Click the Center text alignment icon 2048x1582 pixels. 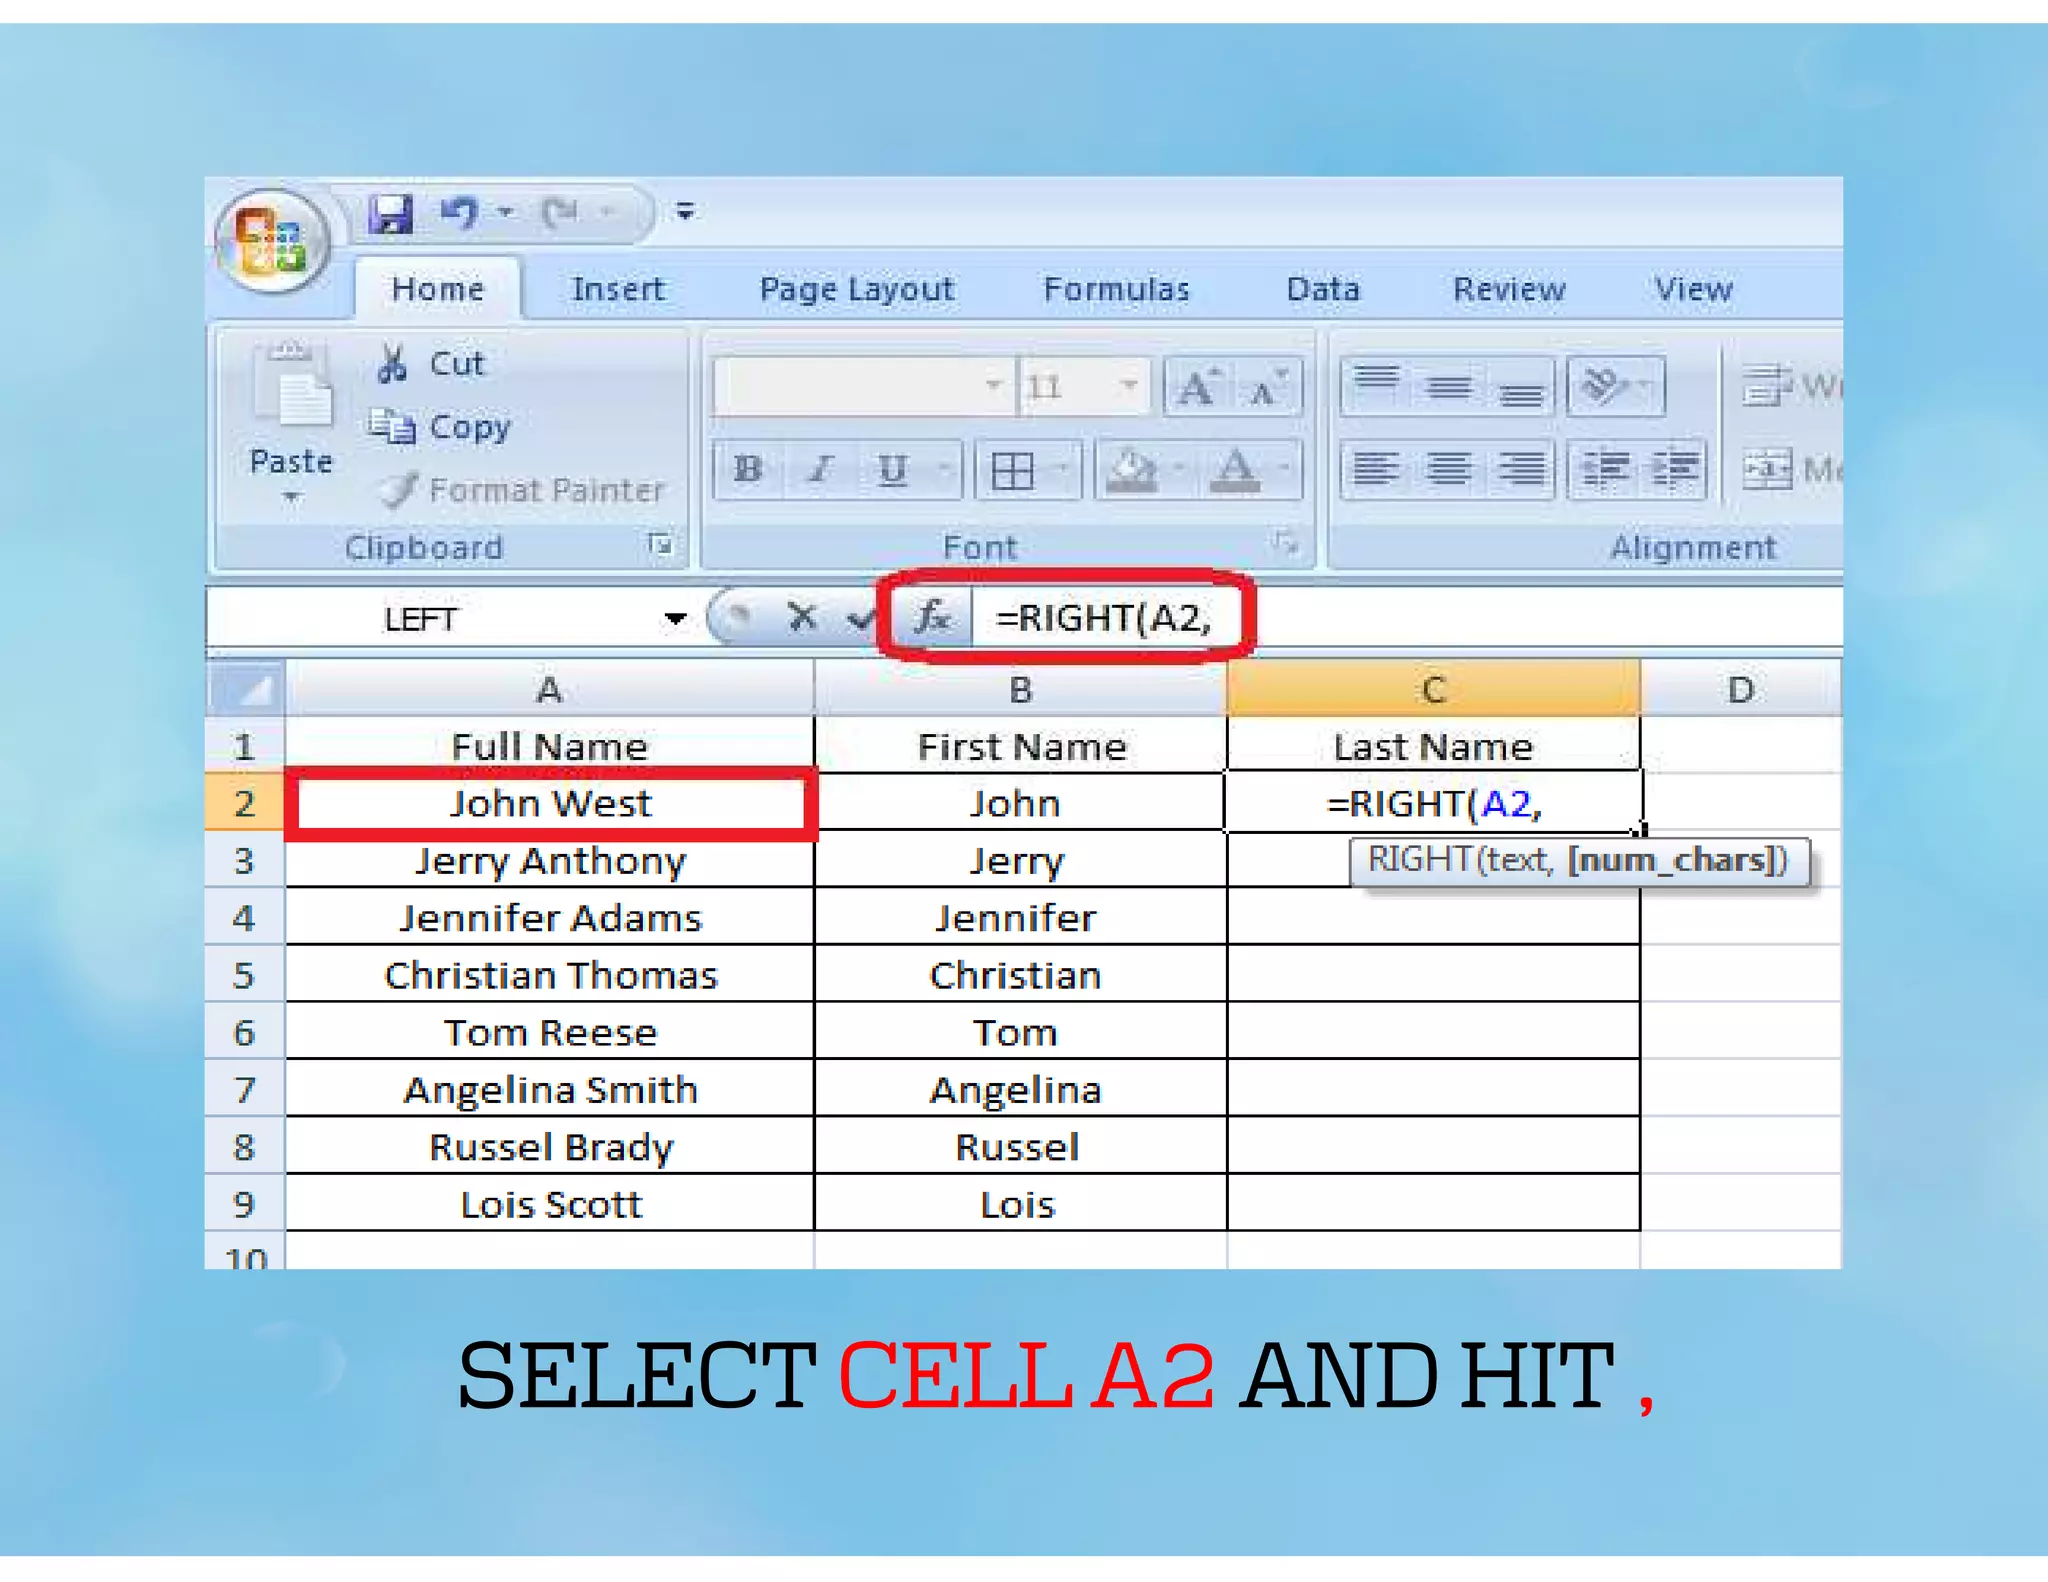(1448, 467)
